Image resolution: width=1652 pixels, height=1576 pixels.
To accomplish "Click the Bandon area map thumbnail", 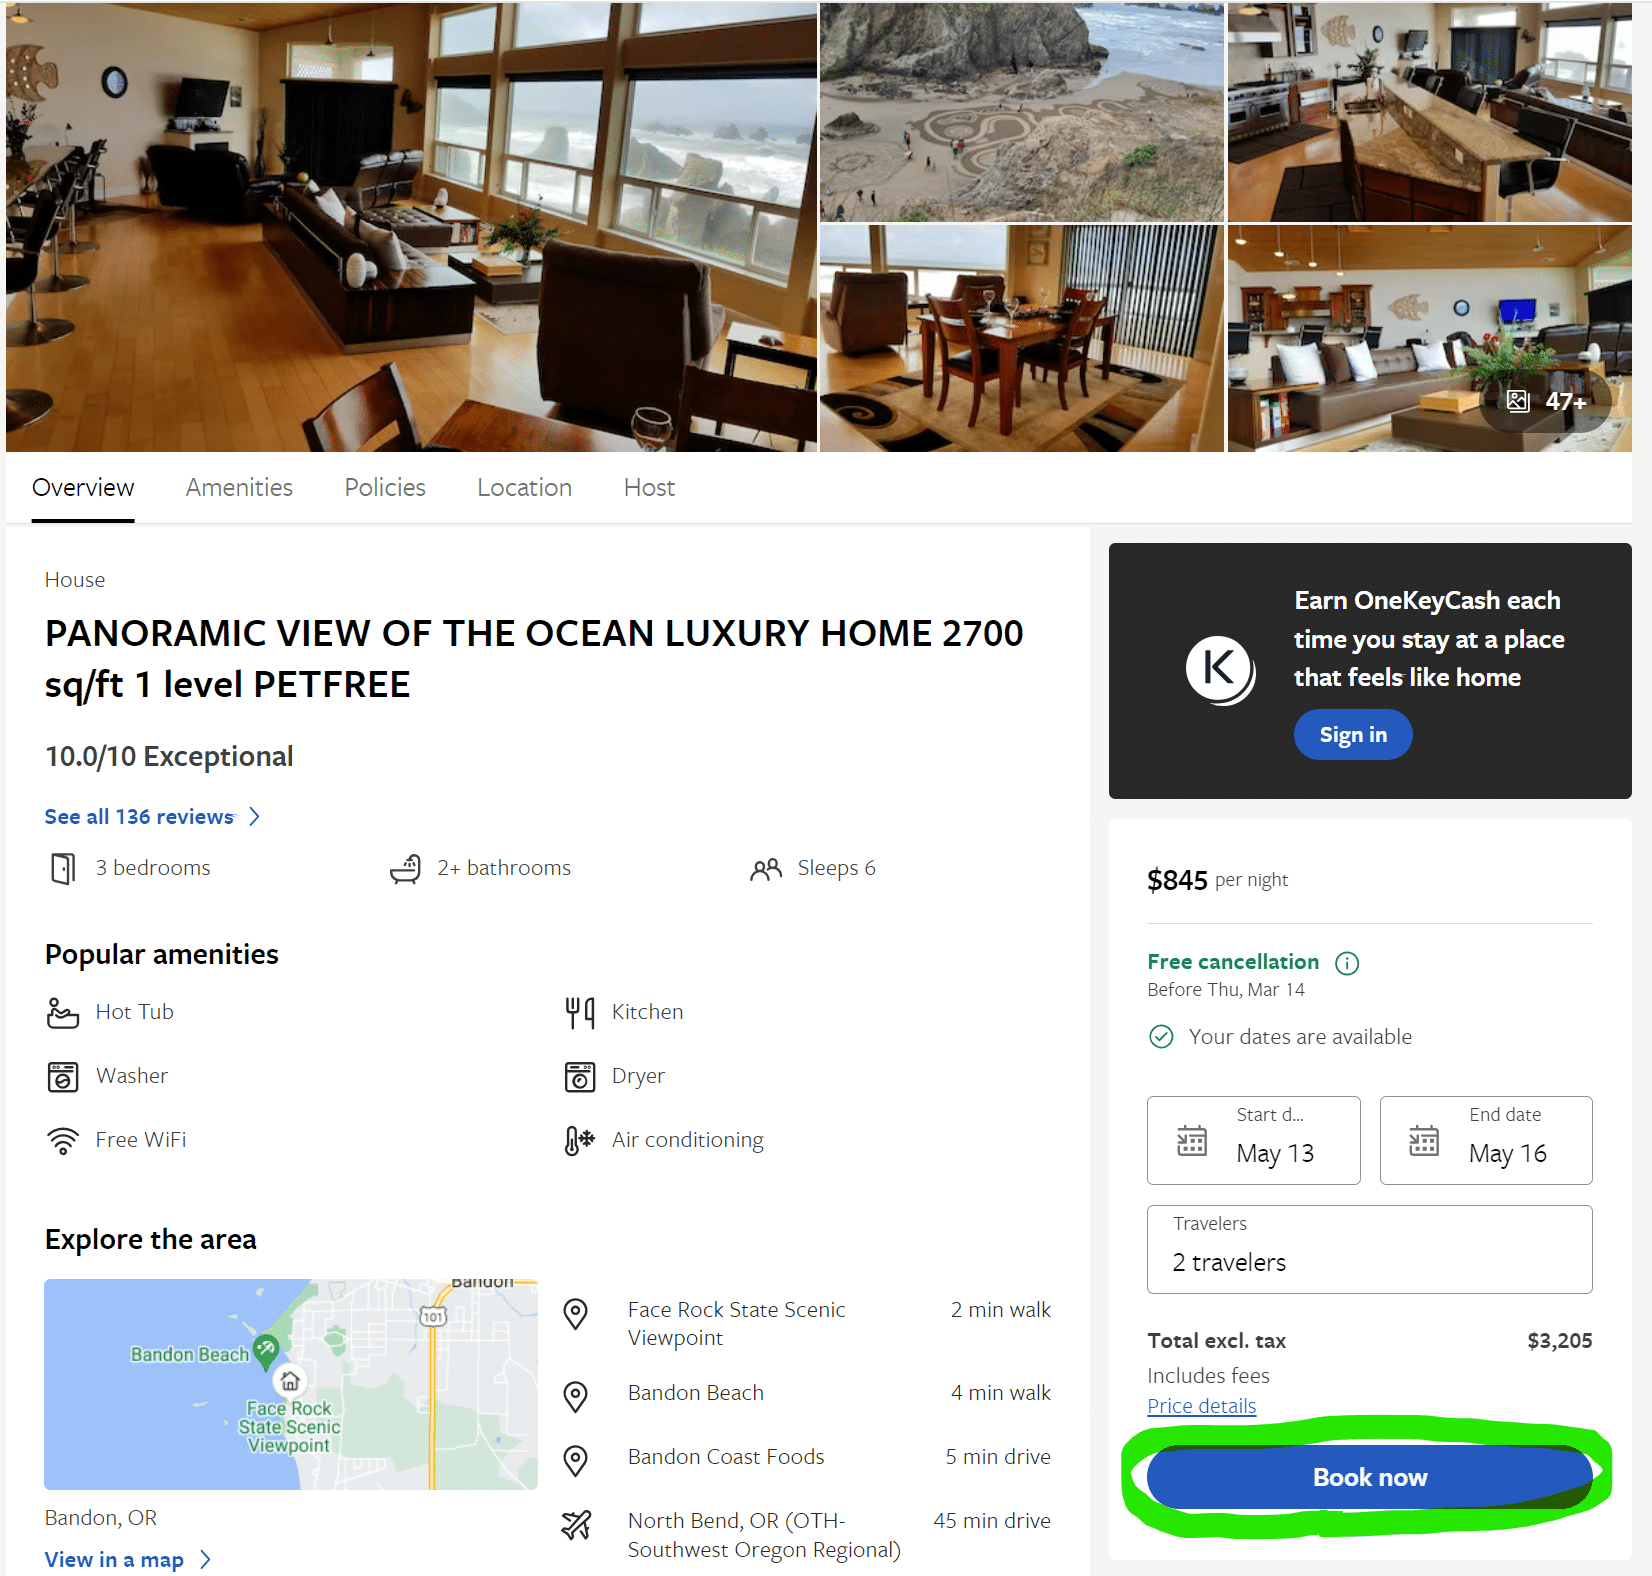I will click(x=291, y=1384).
